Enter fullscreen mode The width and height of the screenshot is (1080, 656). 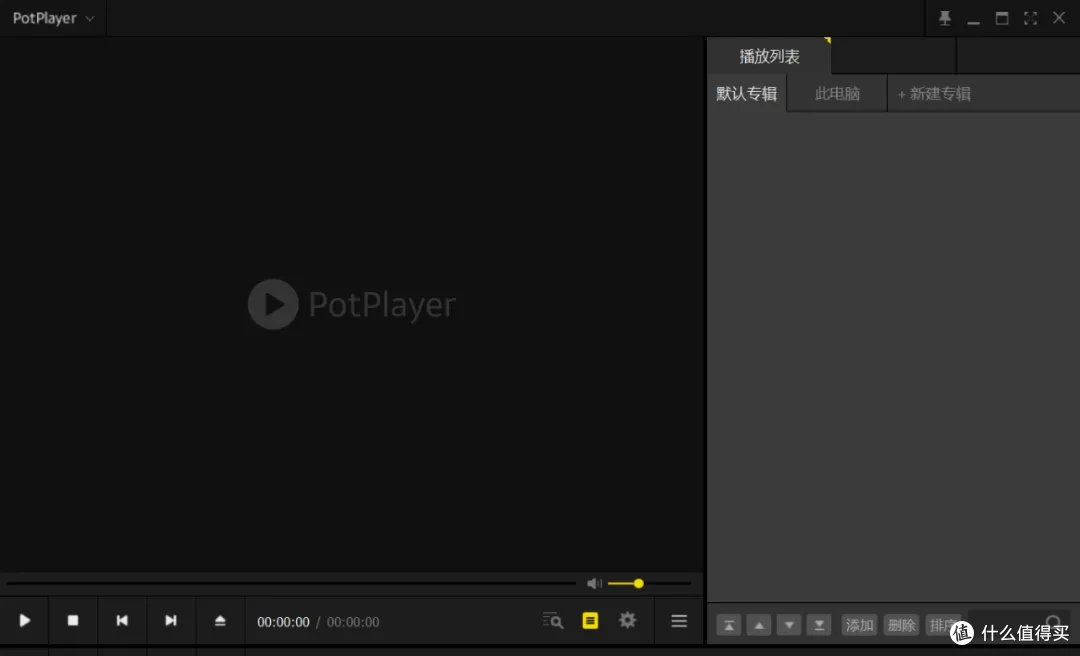pyautogui.click(x=1030, y=19)
